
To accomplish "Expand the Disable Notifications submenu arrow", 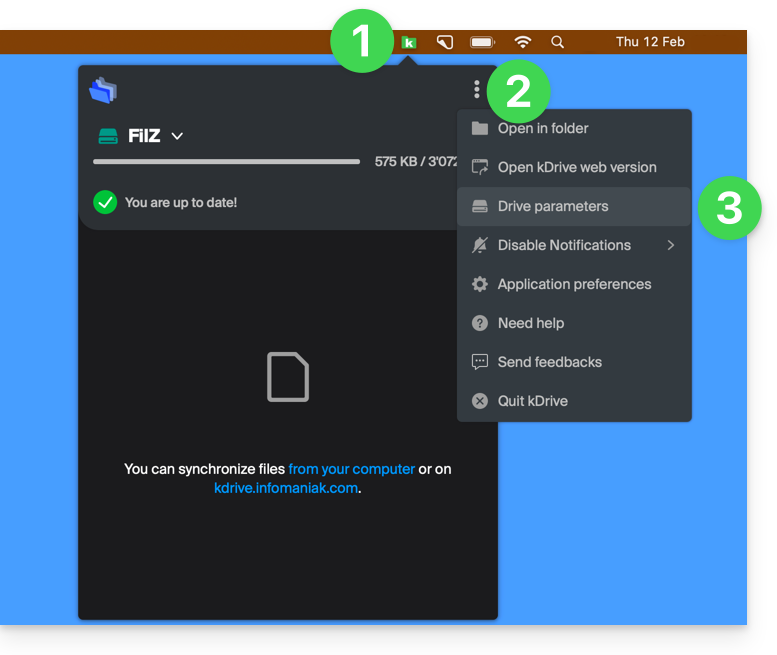I will tap(671, 245).
